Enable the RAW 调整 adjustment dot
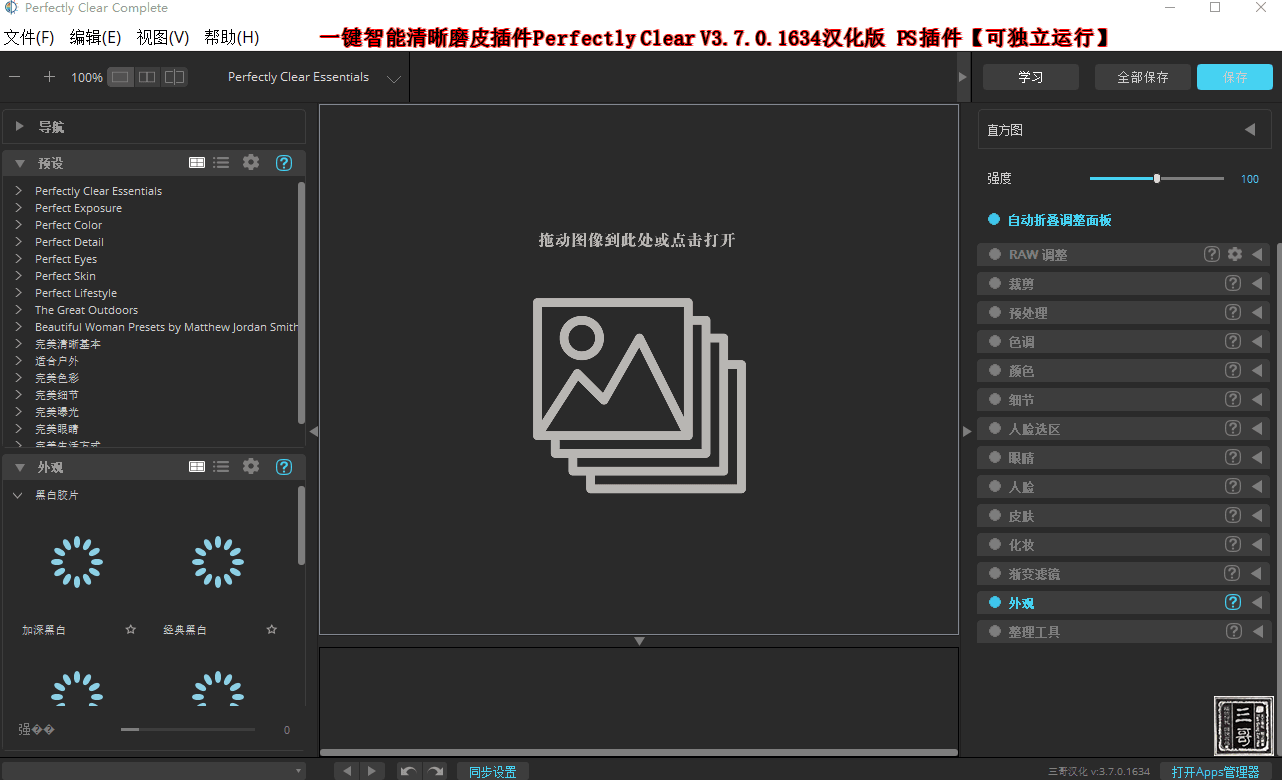1282x780 pixels. click(x=995, y=254)
